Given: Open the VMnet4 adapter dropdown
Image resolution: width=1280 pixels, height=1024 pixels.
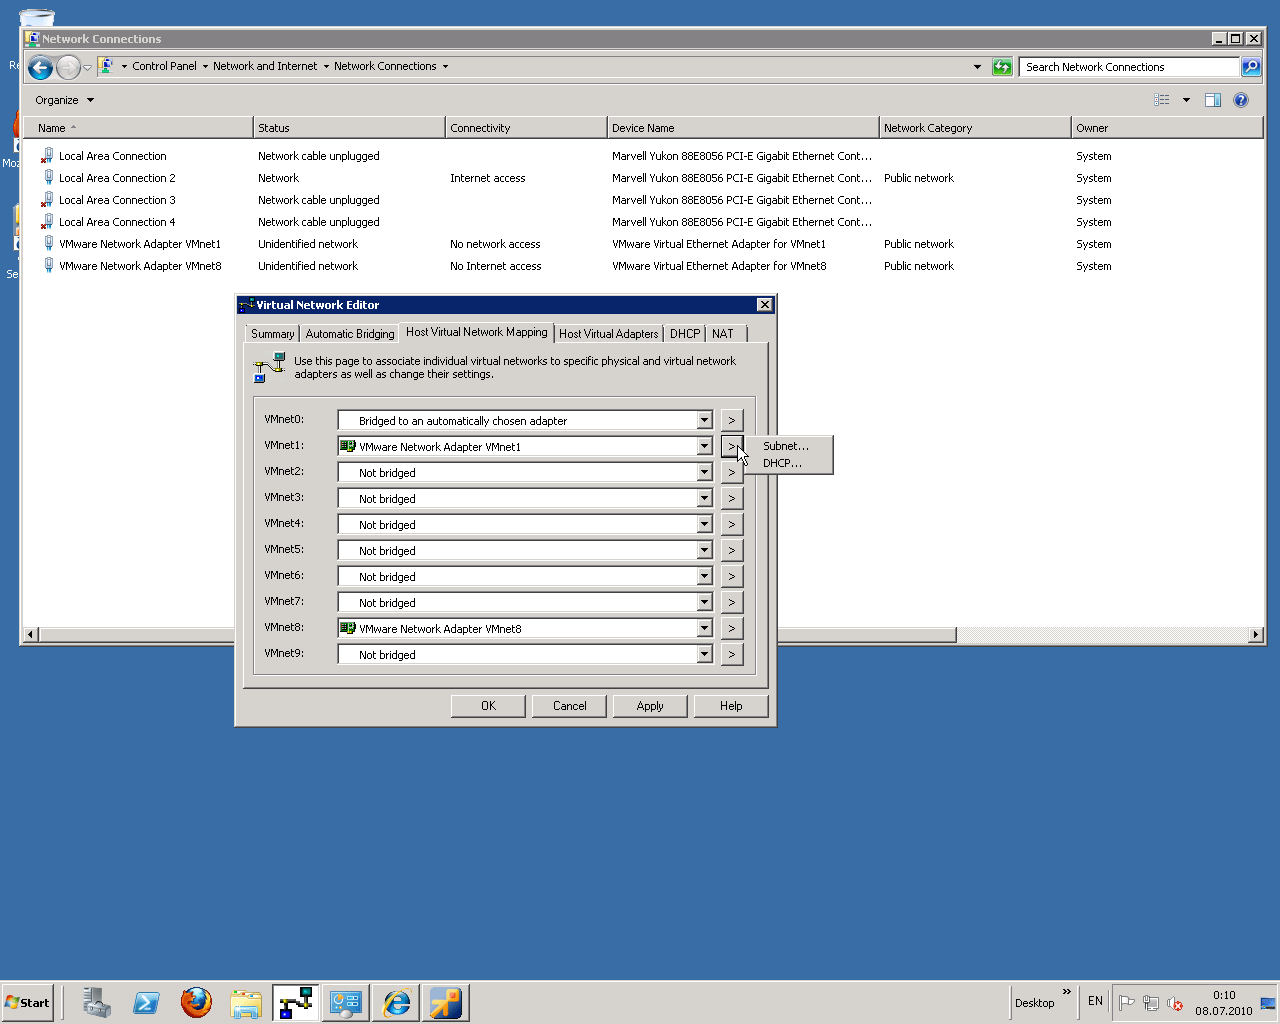Looking at the screenshot, I should [704, 525].
